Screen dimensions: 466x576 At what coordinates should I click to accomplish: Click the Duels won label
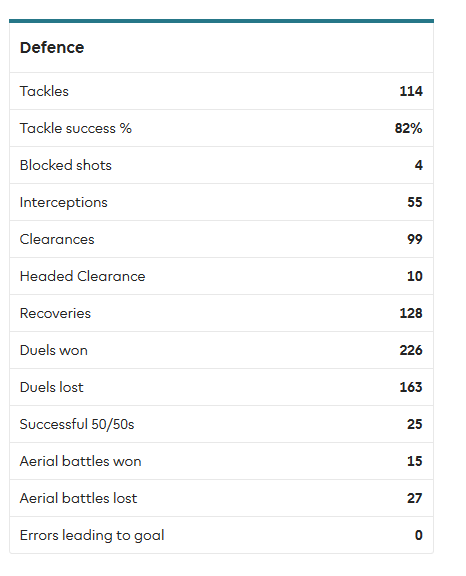pos(54,350)
